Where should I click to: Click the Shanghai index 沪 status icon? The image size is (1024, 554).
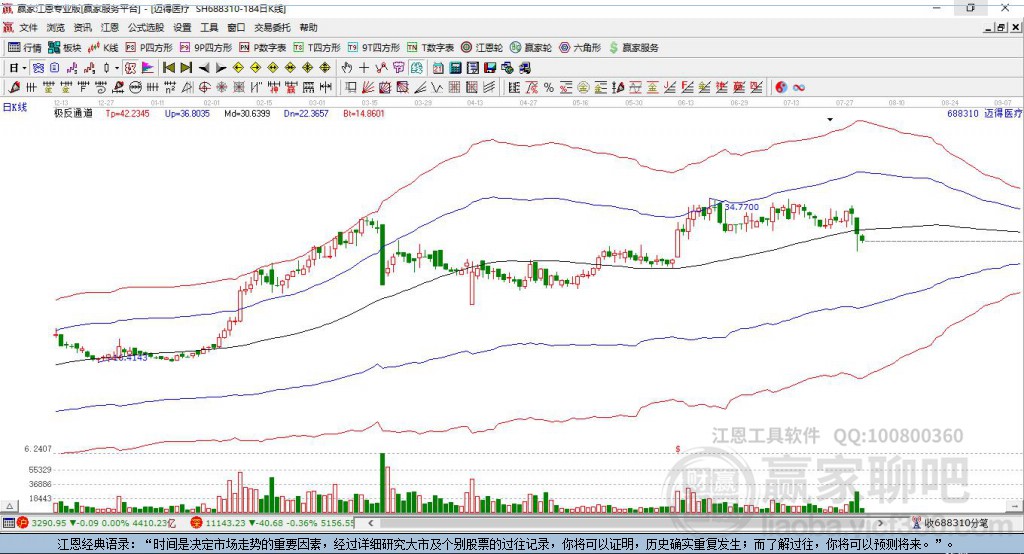23,523
